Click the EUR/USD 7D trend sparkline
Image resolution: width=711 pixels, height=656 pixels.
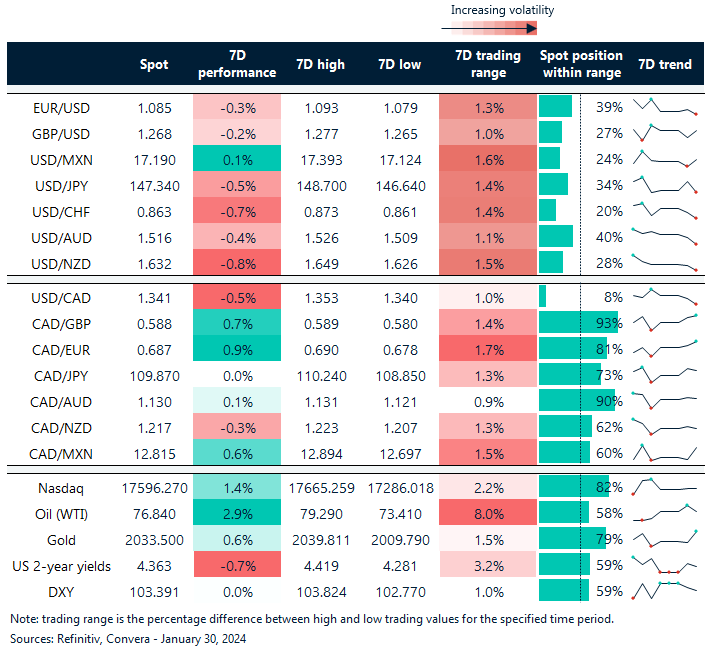click(665, 106)
